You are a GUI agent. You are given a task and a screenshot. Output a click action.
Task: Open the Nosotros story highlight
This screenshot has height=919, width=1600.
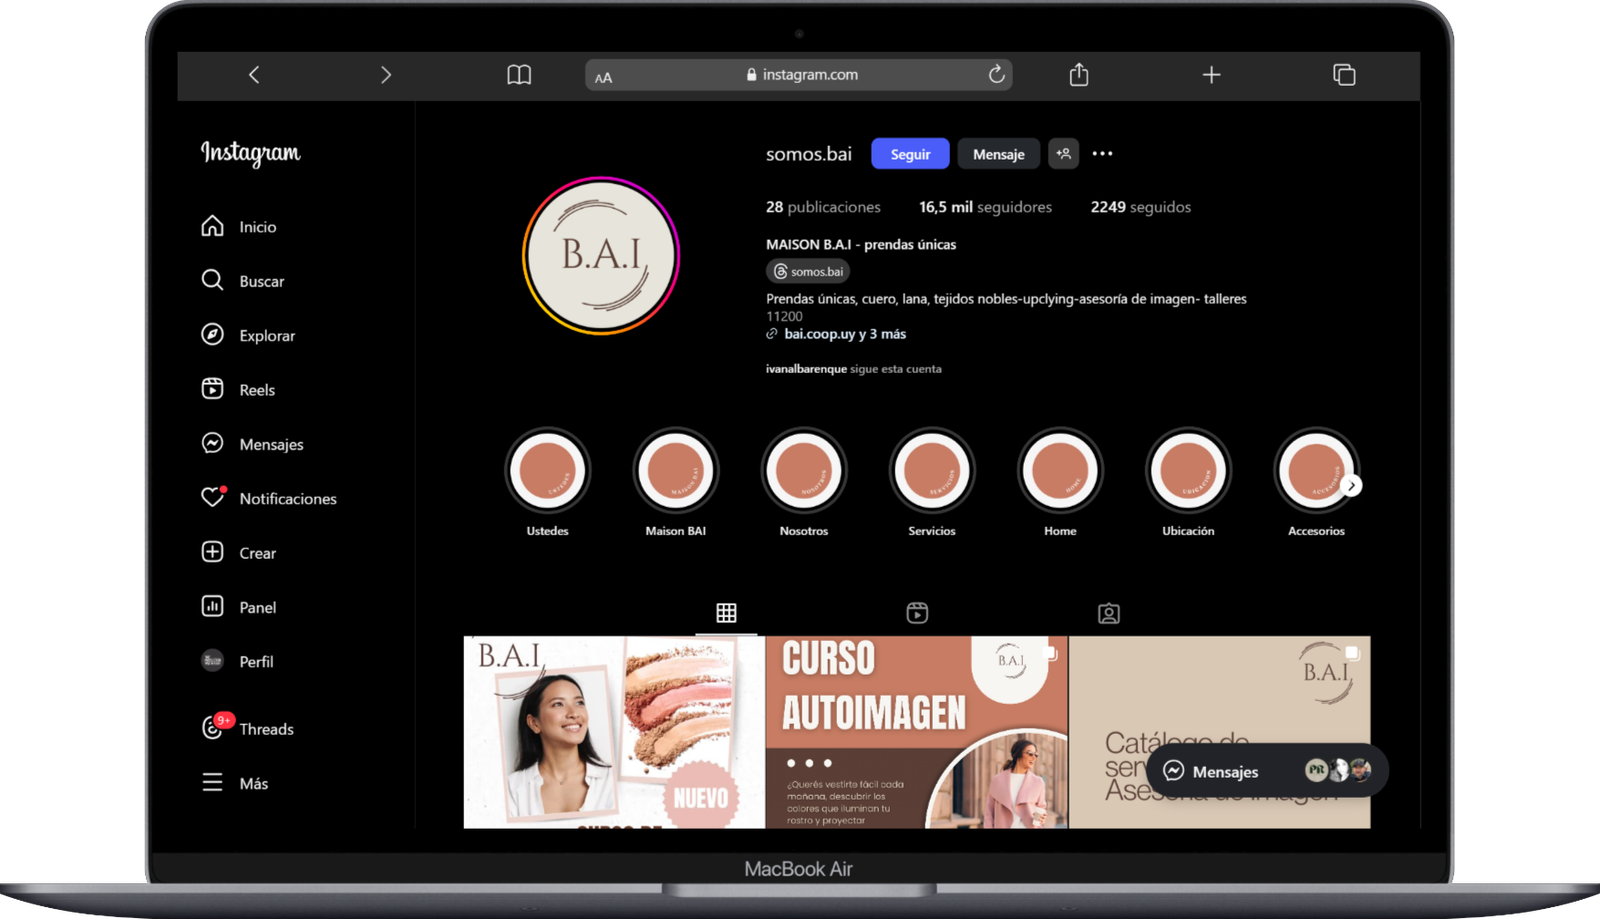click(804, 471)
